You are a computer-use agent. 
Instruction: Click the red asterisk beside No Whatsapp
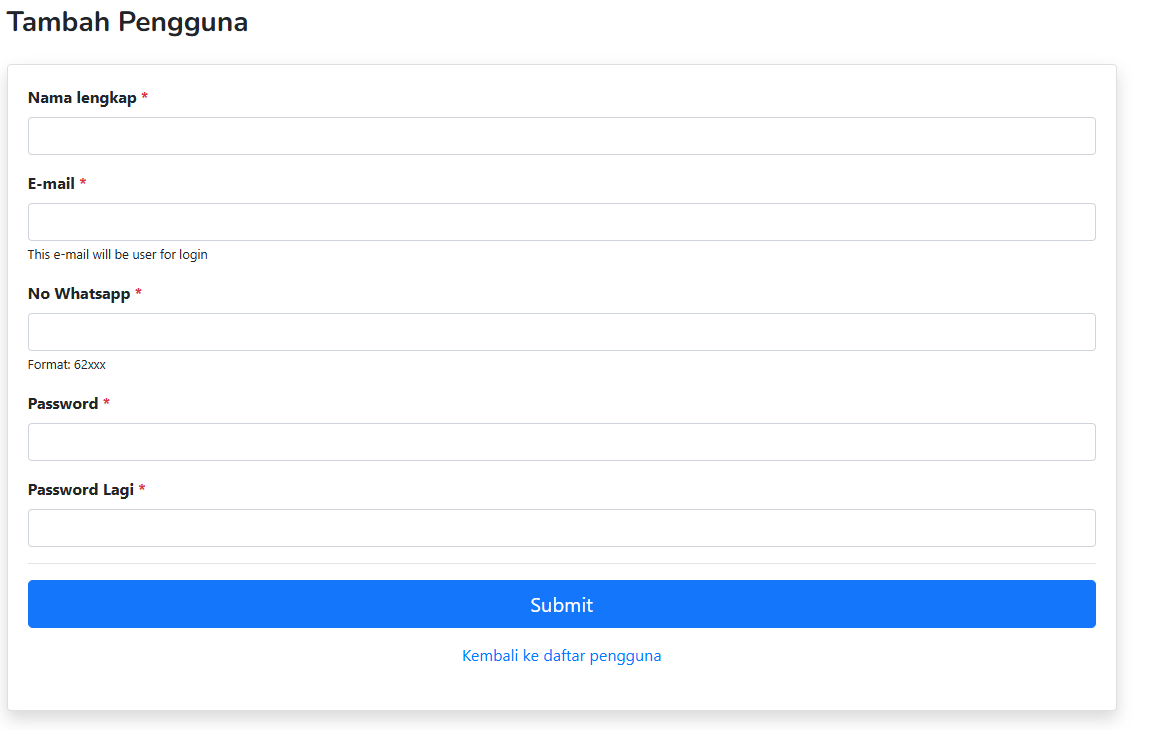point(139,294)
